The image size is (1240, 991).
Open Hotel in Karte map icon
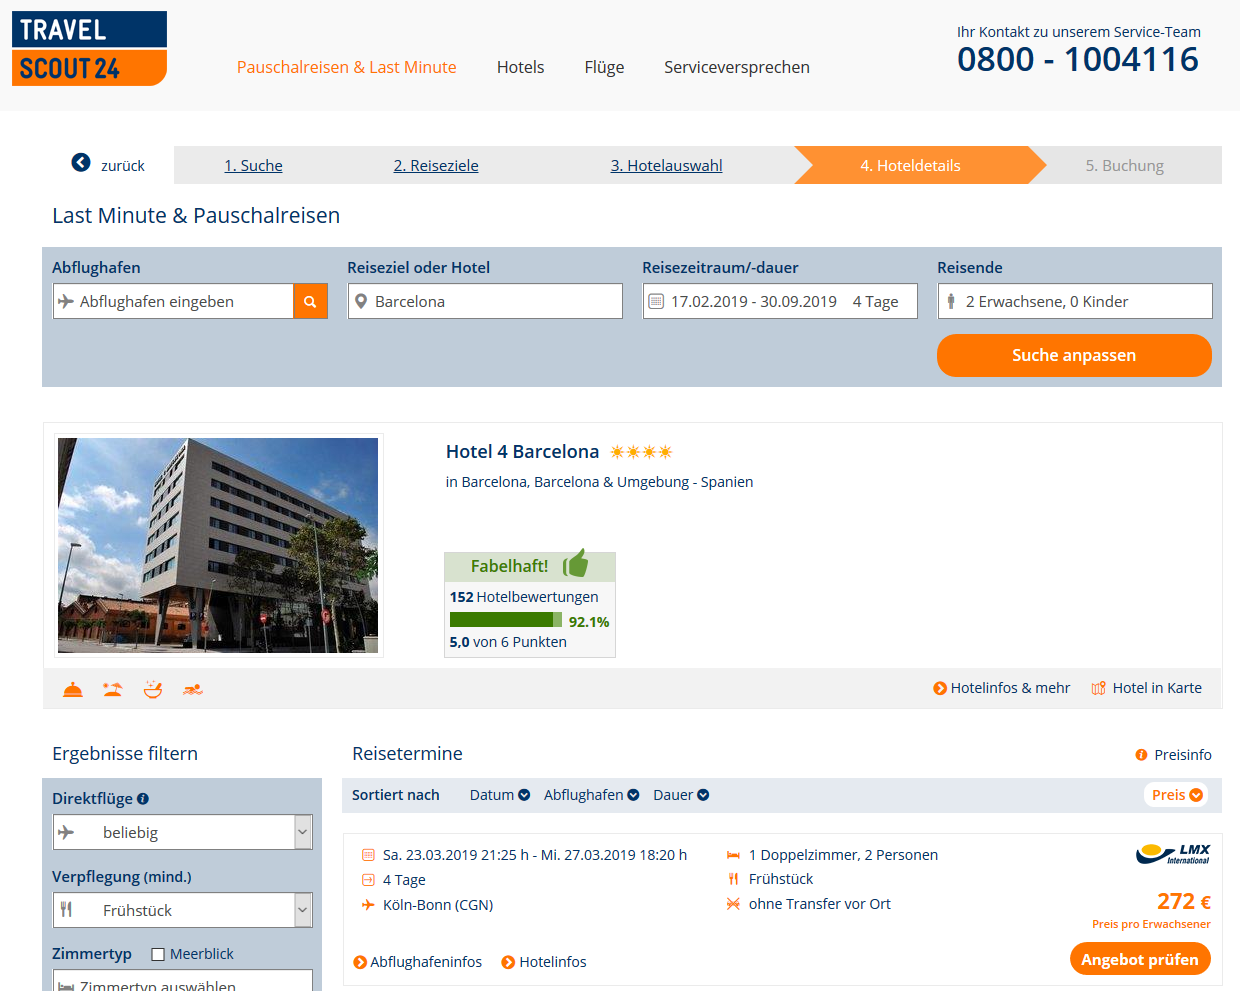point(1098,688)
